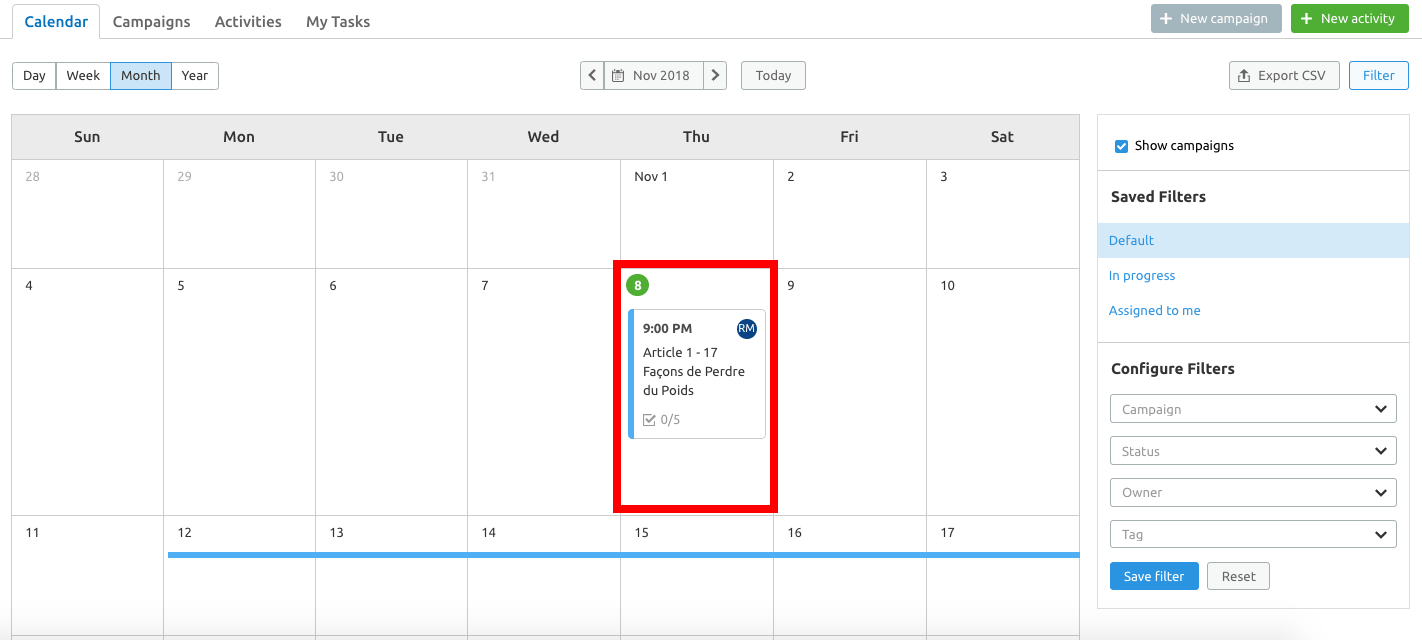Image resolution: width=1422 pixels, height=640 pixels.
Task: Switch to Week view
Action: 83,76
